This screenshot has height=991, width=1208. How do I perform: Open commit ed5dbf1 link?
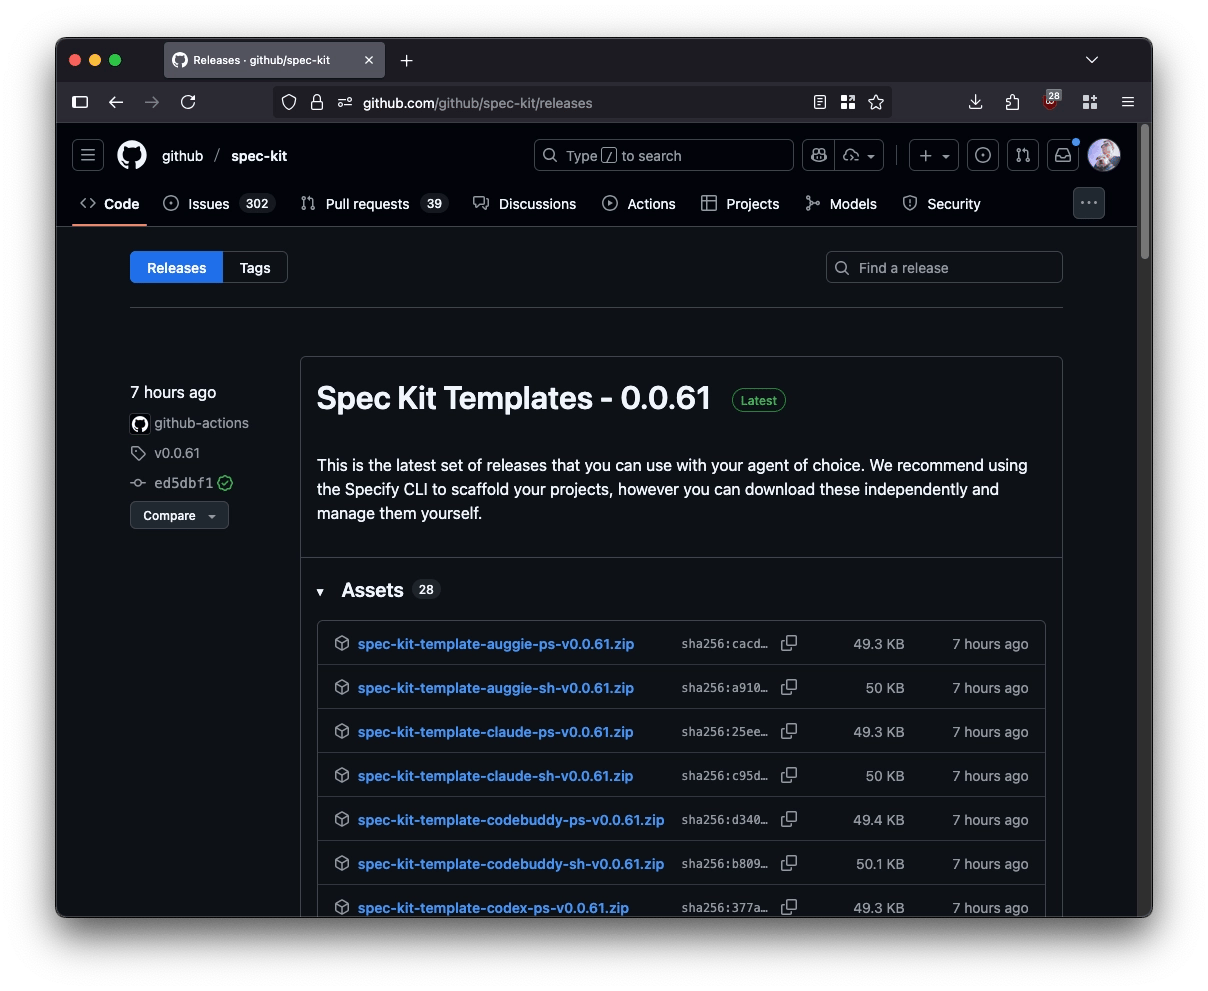pyautogui.click(x=183, y=483)
